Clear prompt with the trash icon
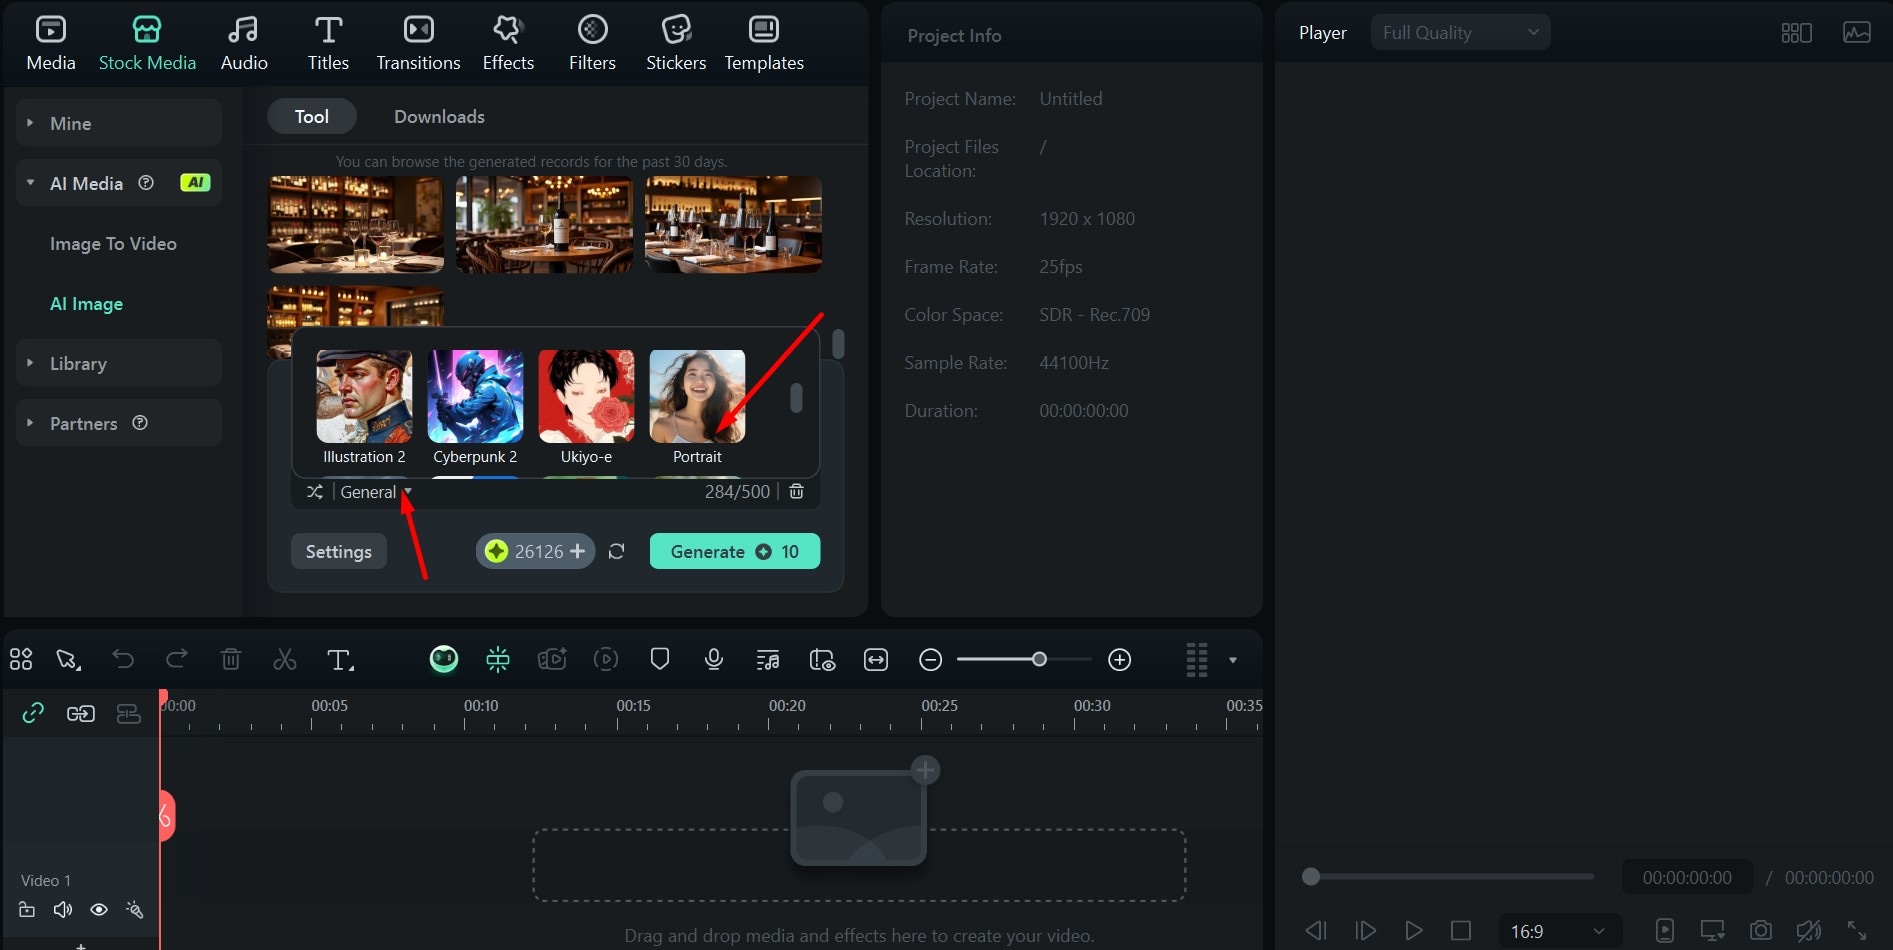Screen dimensions: 1893x950 coord(796,492)
